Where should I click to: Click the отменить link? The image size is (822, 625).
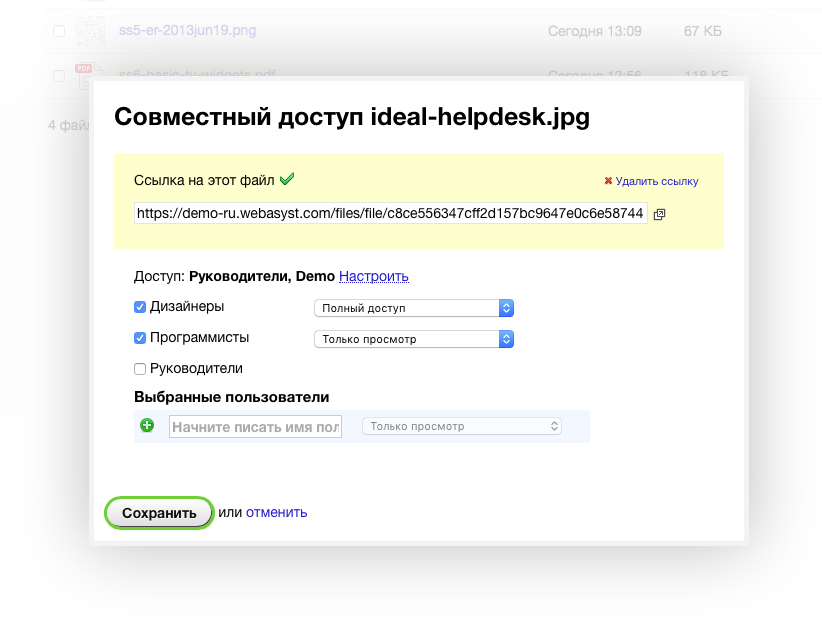pos(276,512)
